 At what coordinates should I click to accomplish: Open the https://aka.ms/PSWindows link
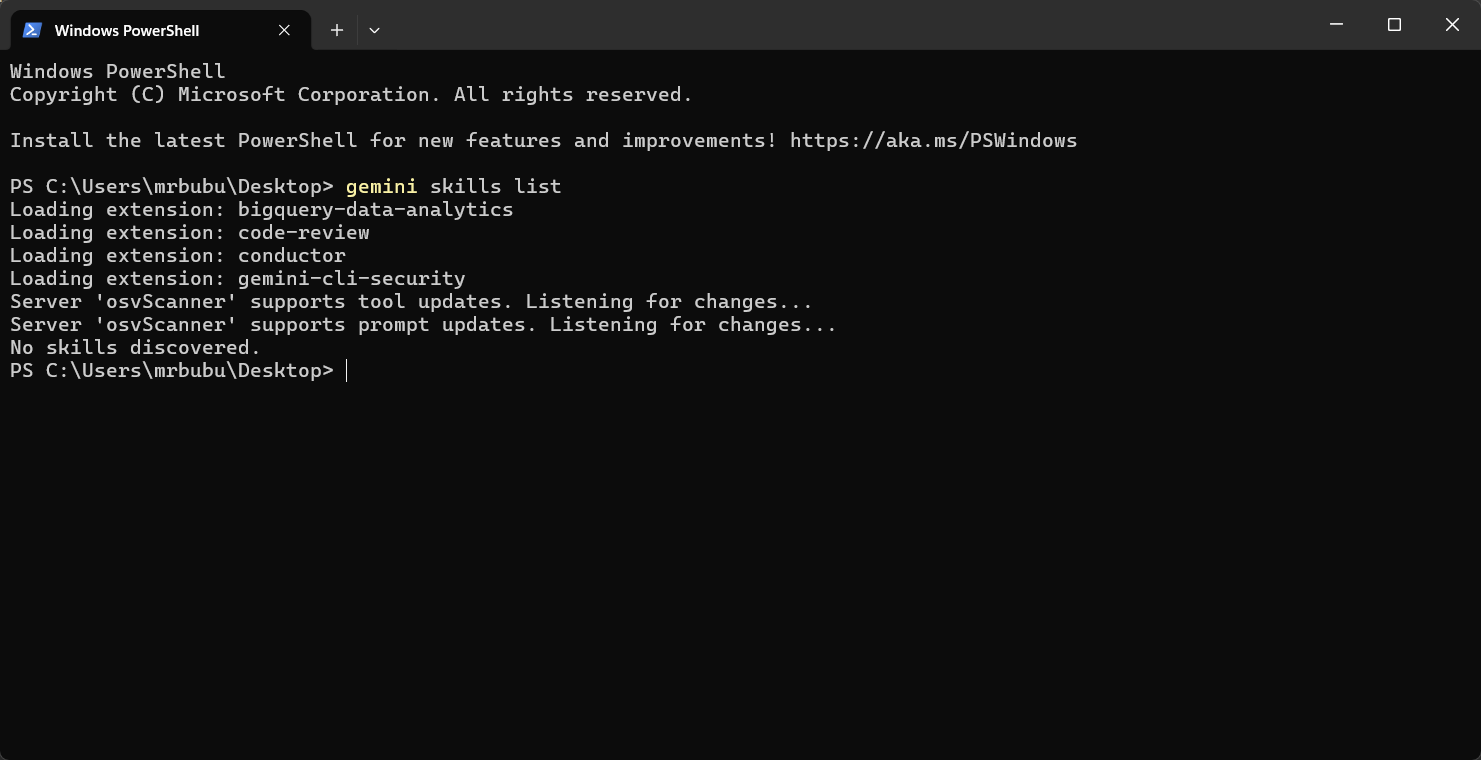(x=933, y=140)
